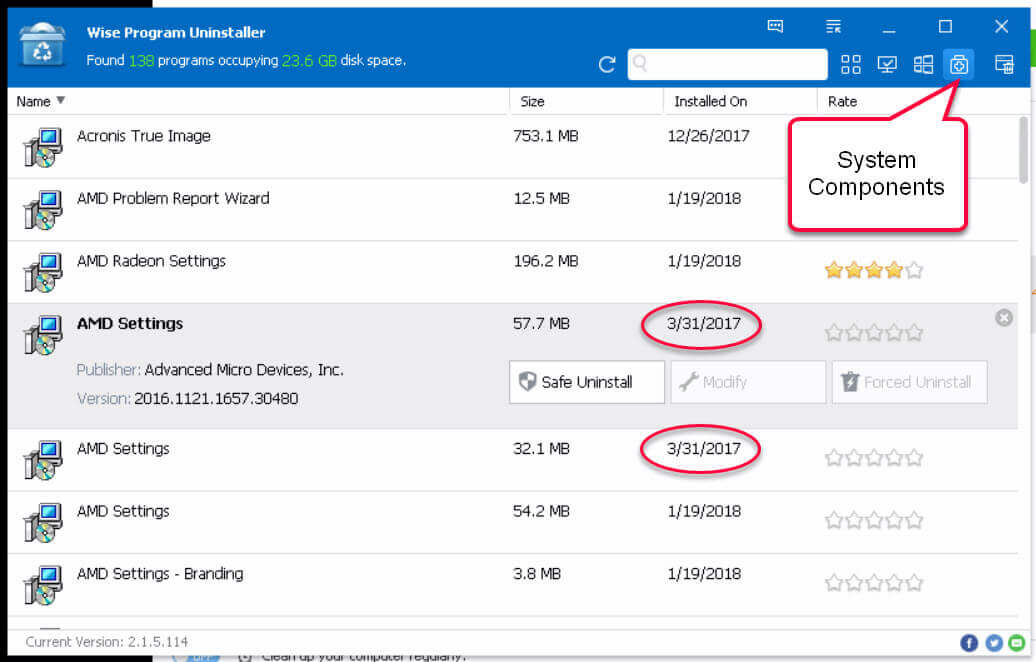Rate the 54.2 MB AMD Settings entry
The height and width of the screenshot is (662, 1036).
873,521
